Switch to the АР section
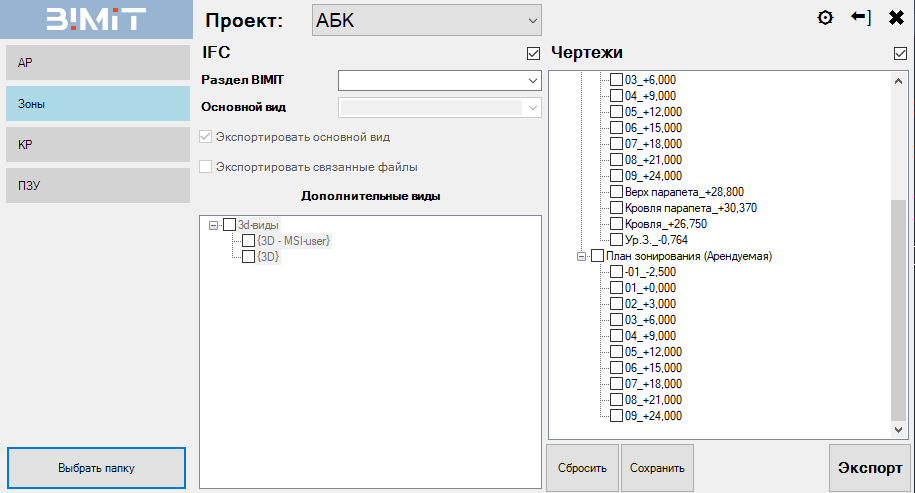The image size is (915, 493). pyautogui.click(x=96, y=62)
